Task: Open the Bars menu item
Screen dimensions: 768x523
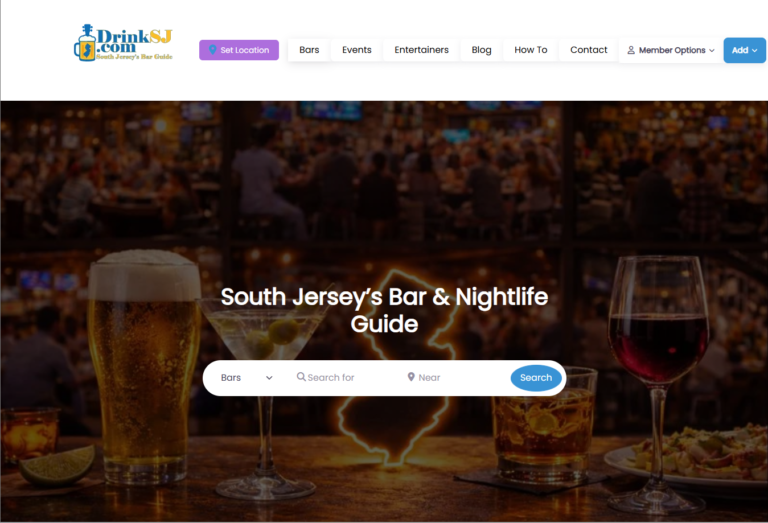Action: tap(309, 49)
